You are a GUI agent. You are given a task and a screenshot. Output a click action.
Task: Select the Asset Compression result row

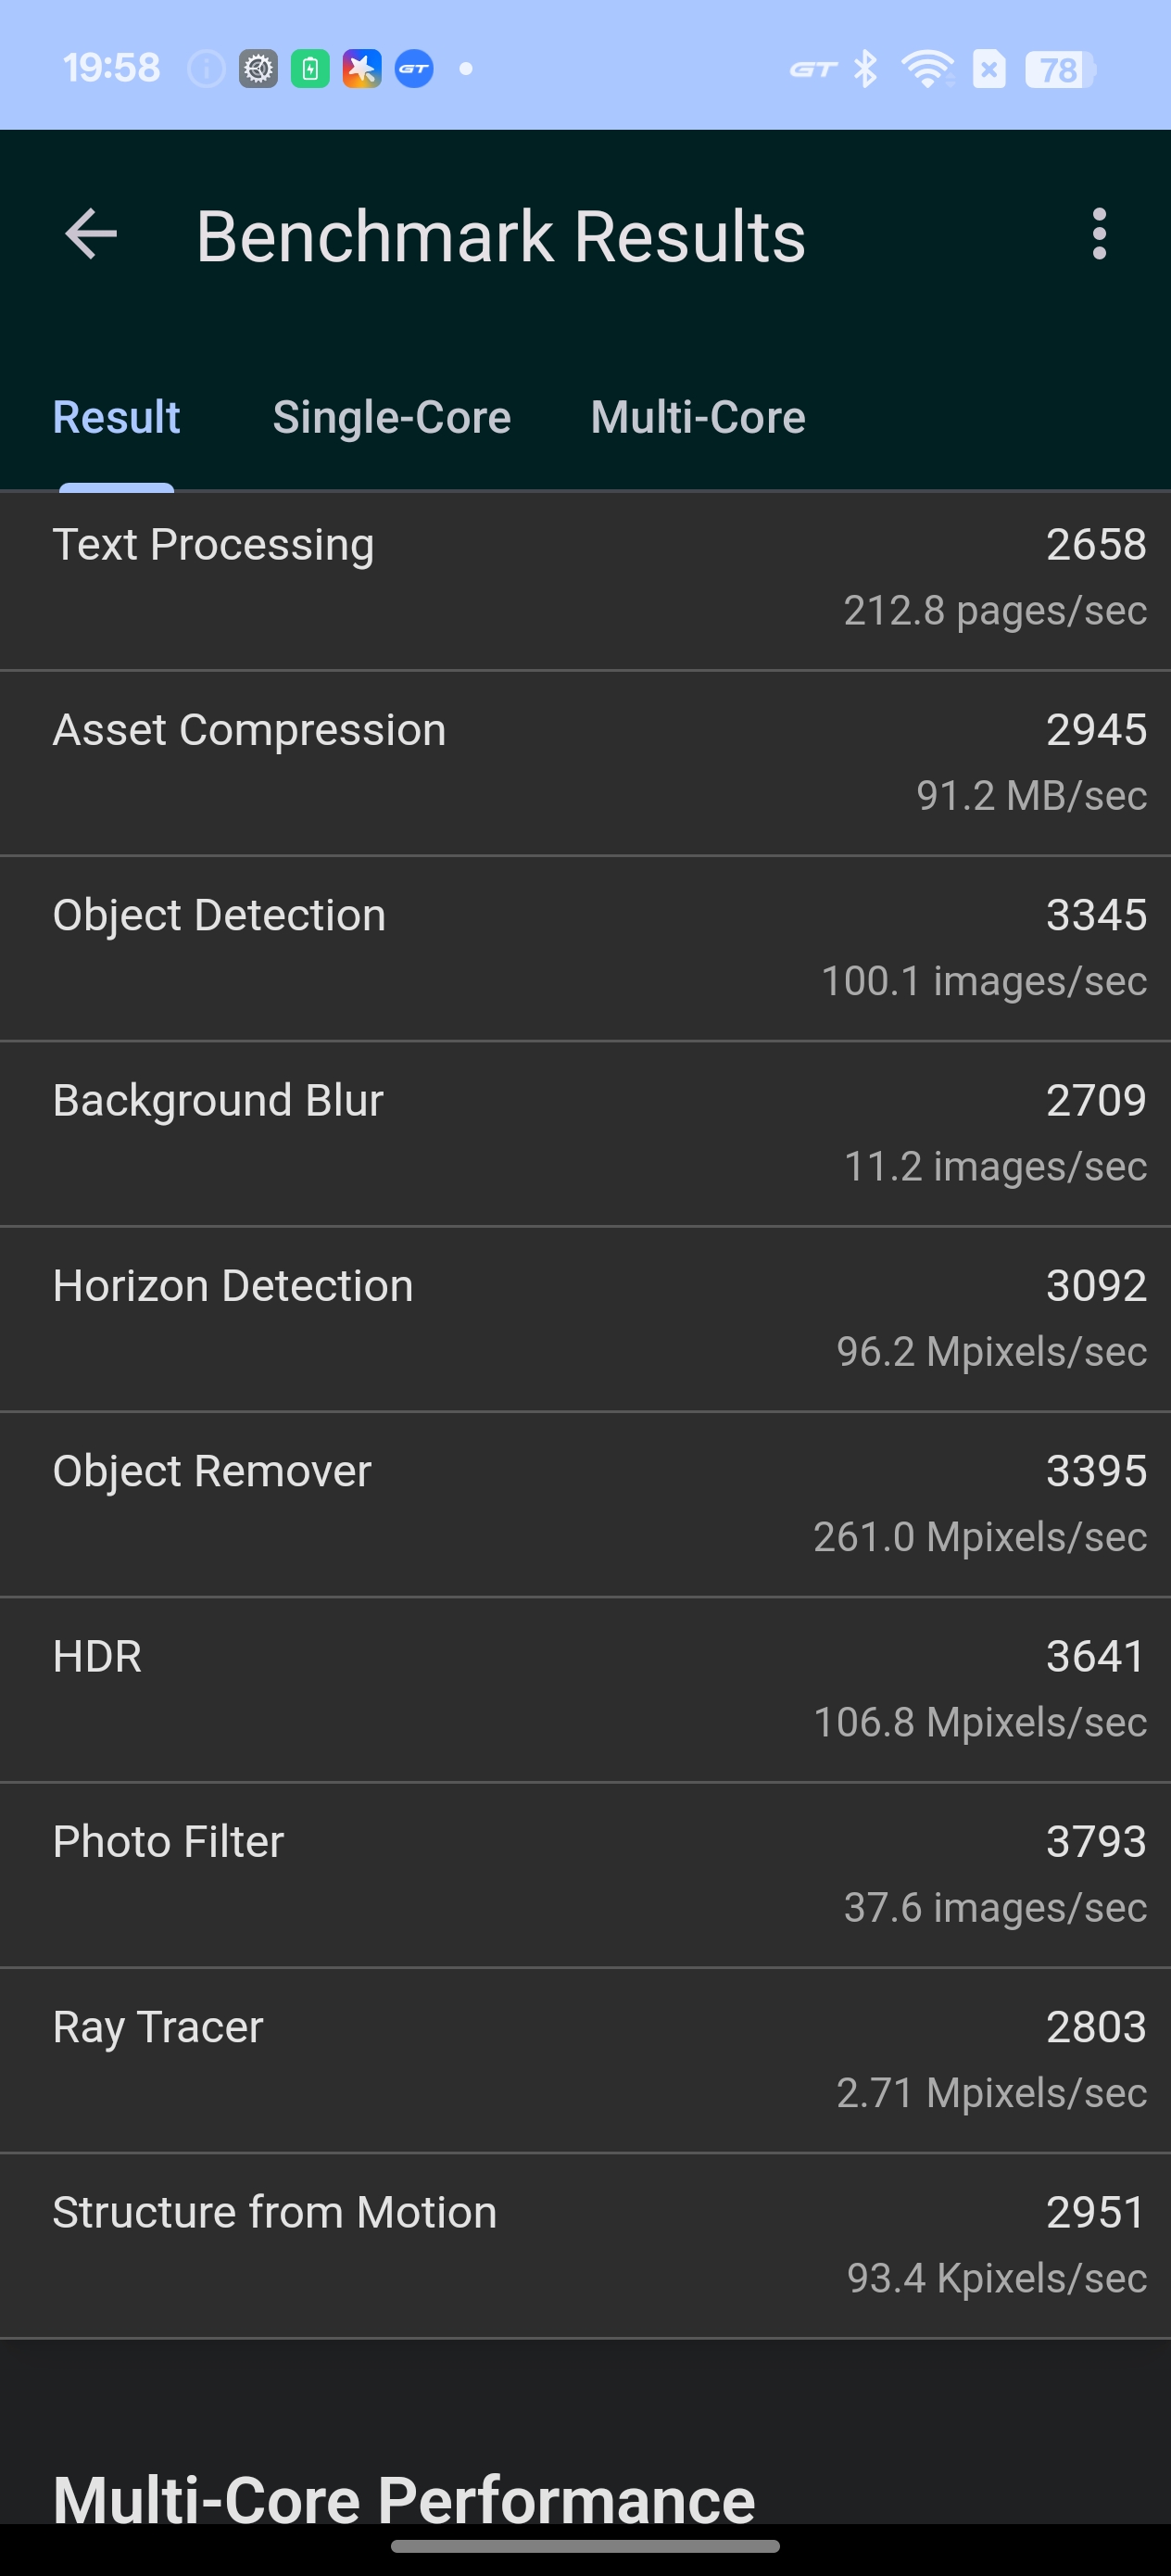tap(585, 763)
